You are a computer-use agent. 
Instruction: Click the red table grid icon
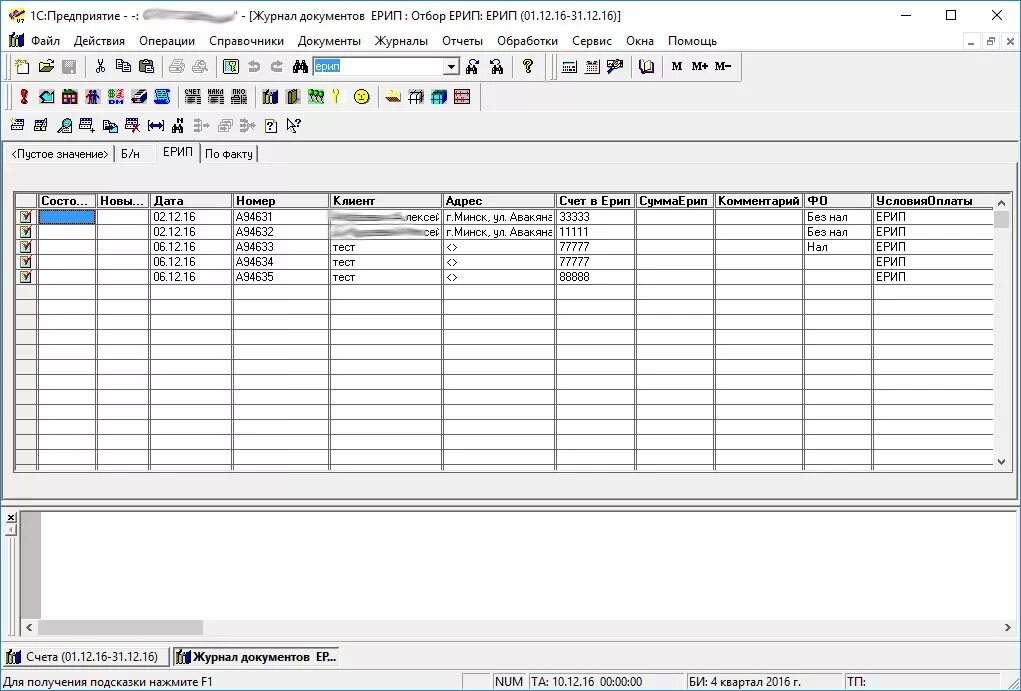(462, 97)
